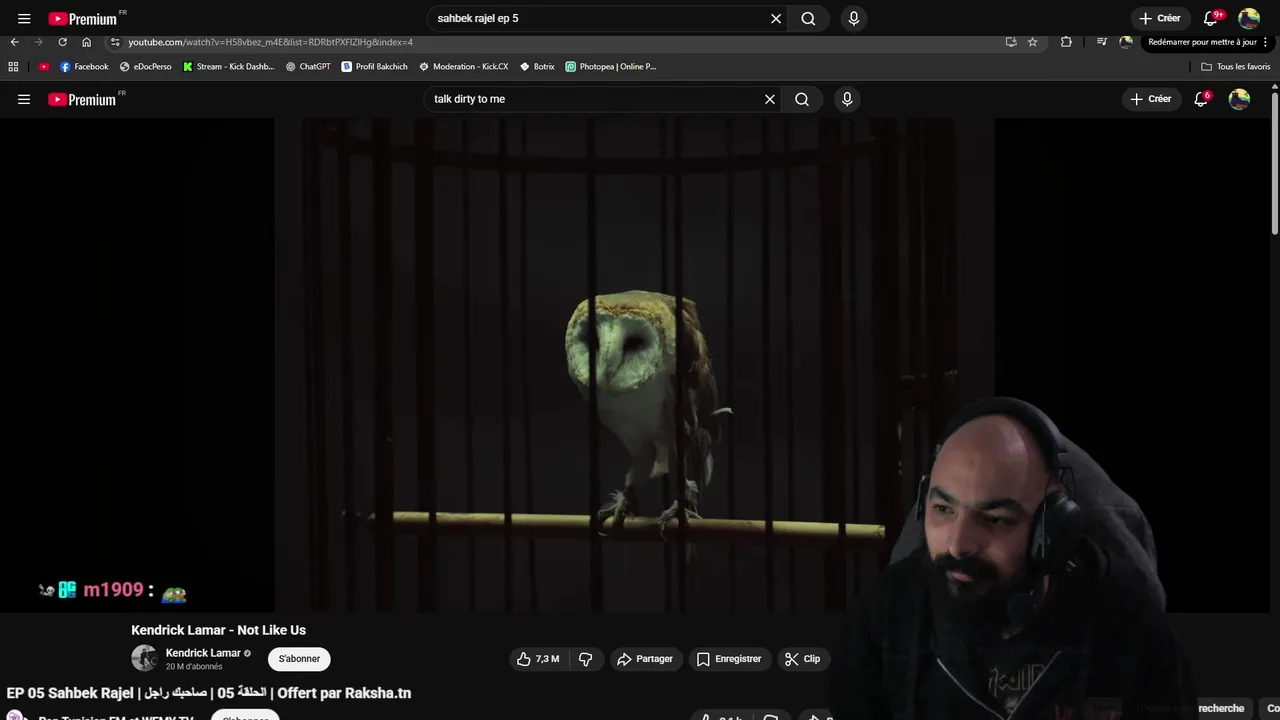This screenshot has height=720, width=1280.
Task: Click the page vertical scrollbar
Action: 1275,165
